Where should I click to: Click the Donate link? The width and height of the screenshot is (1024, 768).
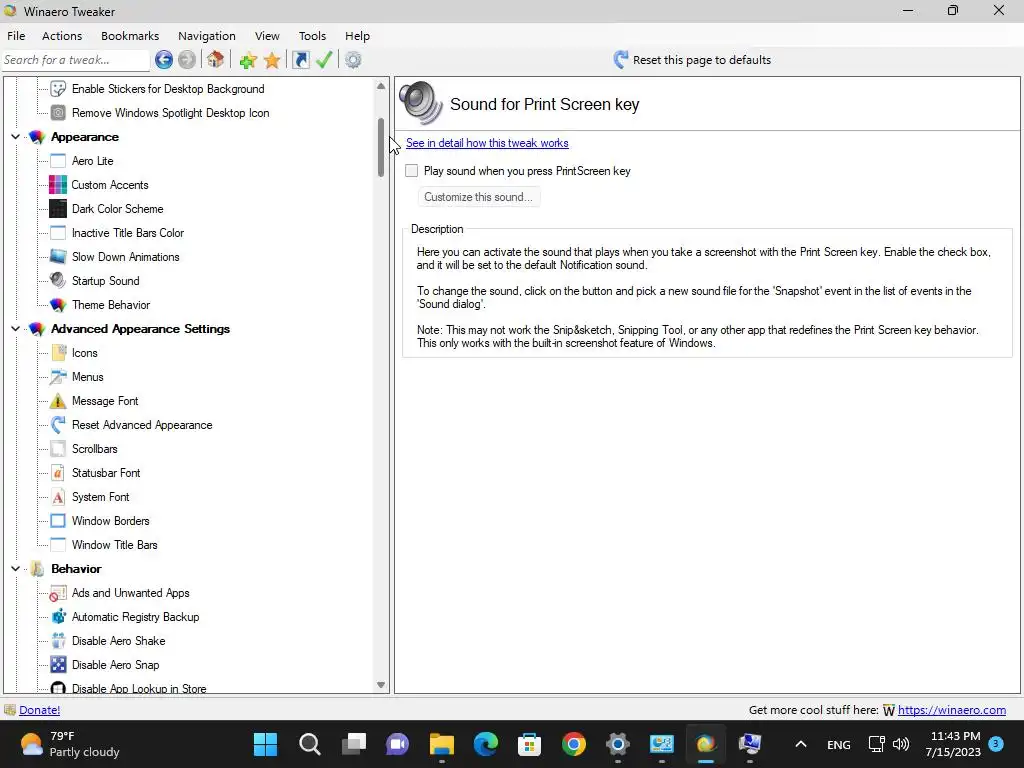pos(39,710)
